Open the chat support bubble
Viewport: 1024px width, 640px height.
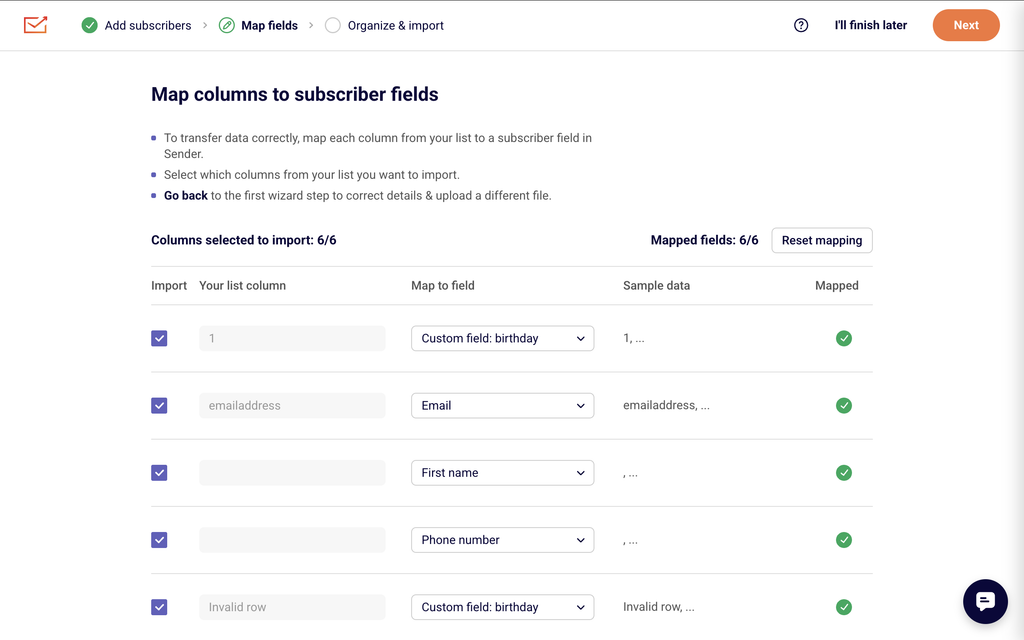[x=985, y=601]
